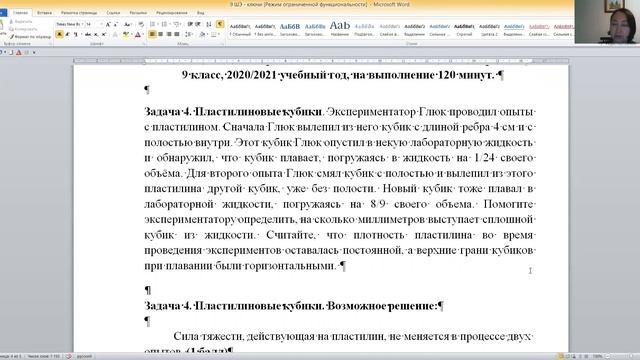Open the font color dropdown arrow
The width and height of the screenshot is (640, 360).
coord(144,35)
